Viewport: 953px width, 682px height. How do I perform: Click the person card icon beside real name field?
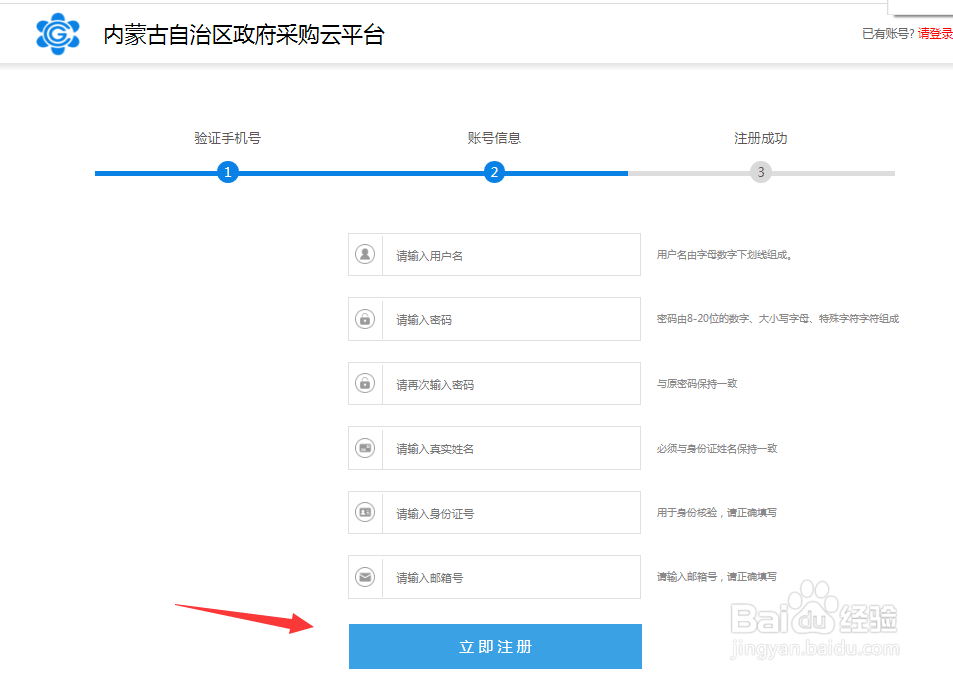(x=365, y=447)
